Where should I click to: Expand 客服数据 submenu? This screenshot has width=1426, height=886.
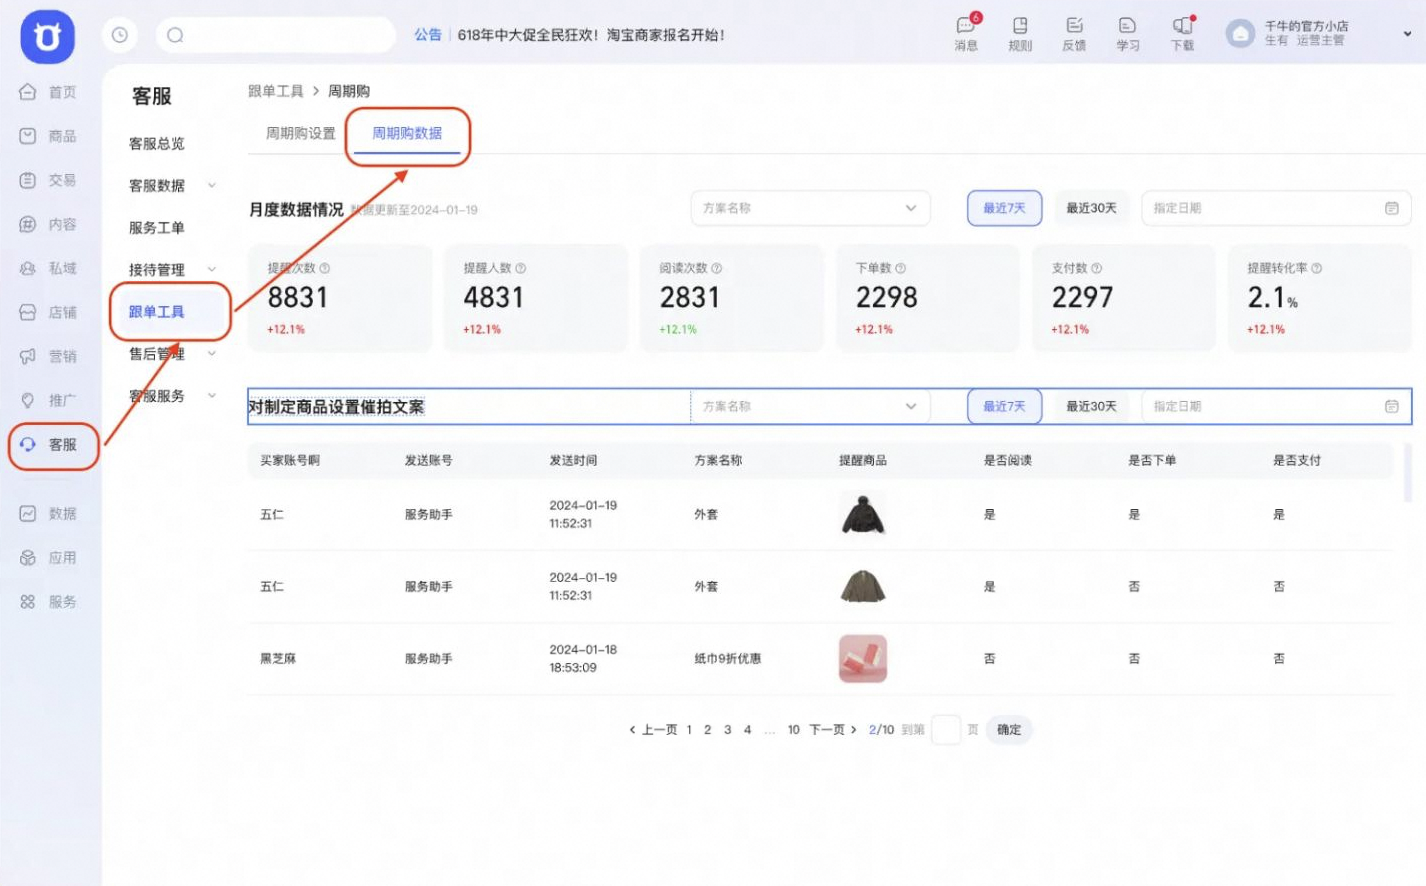[x=212, y=185]
